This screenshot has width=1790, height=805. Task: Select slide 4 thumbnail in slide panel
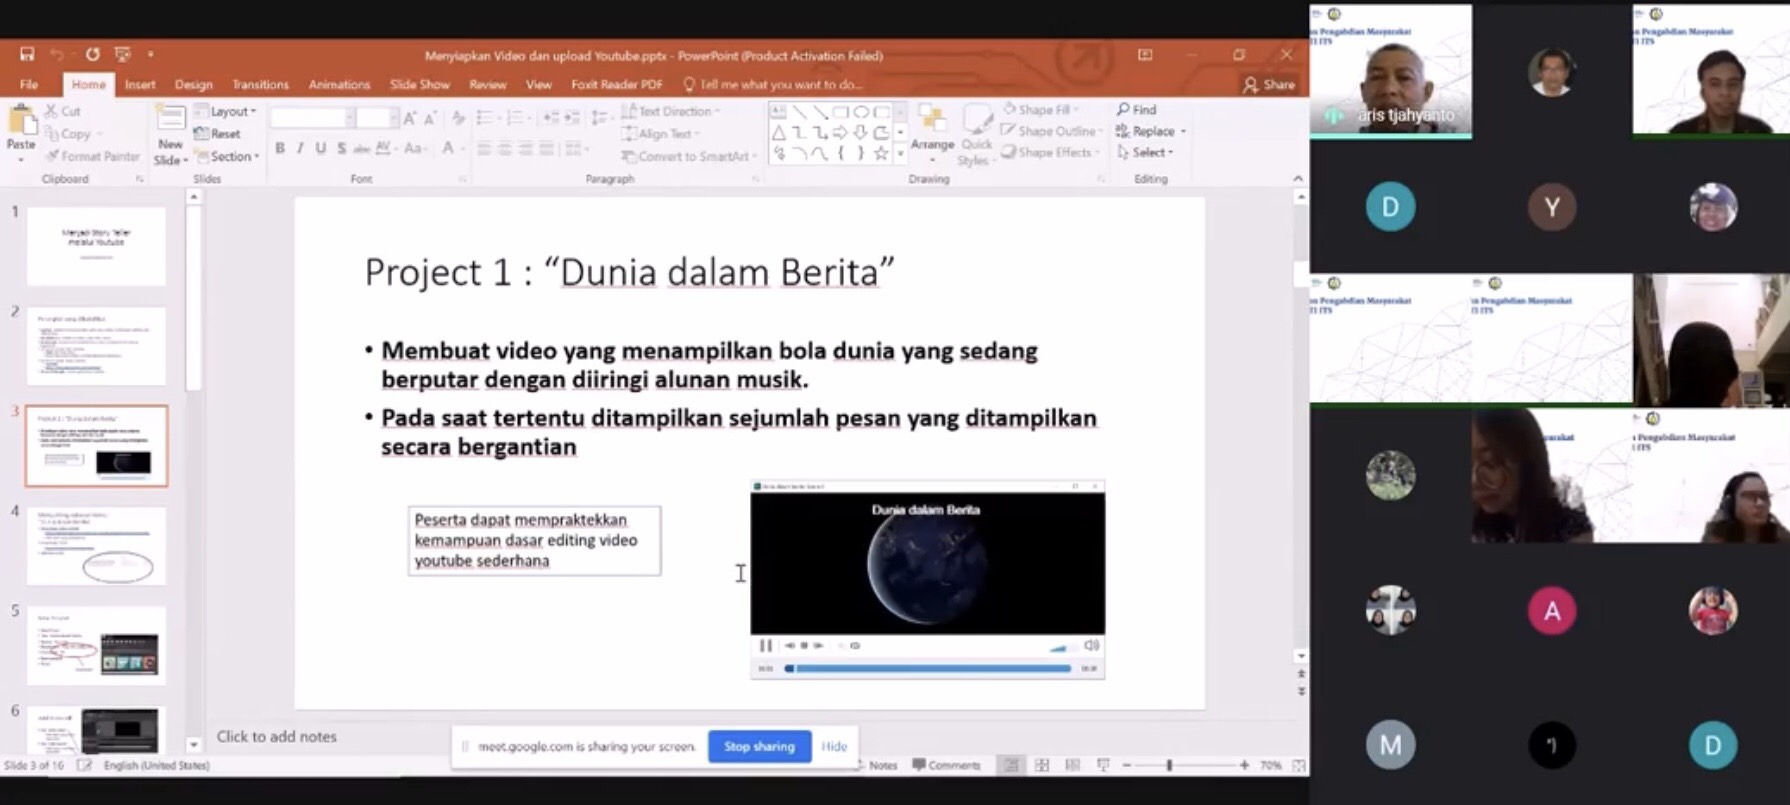[97, 546]
